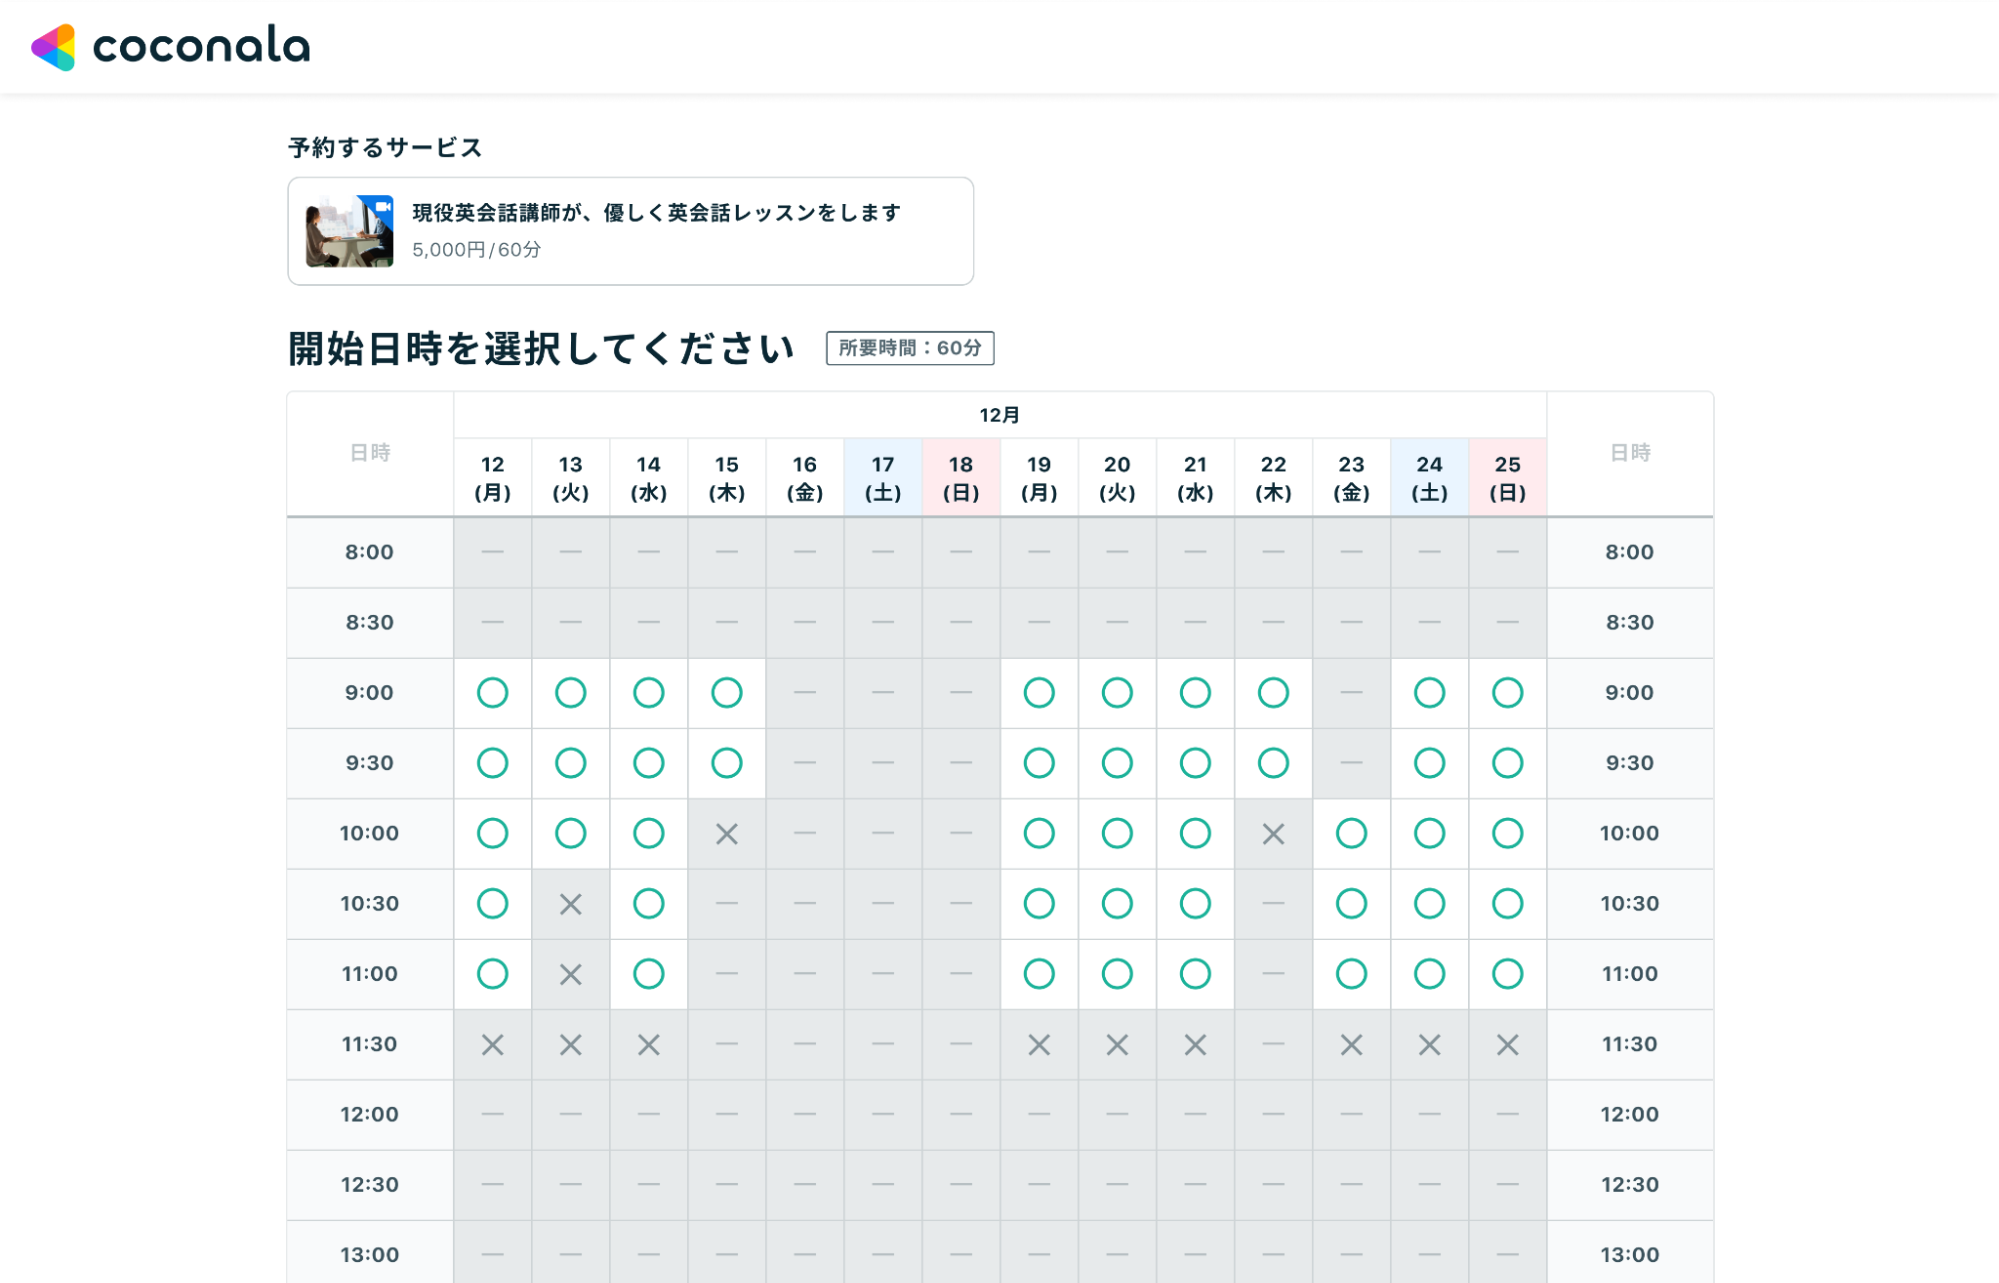Click the unavailable X on Dec 15 at 10:00
The width and height of the screenshot is (1999, 1283).
click(727, 833)
